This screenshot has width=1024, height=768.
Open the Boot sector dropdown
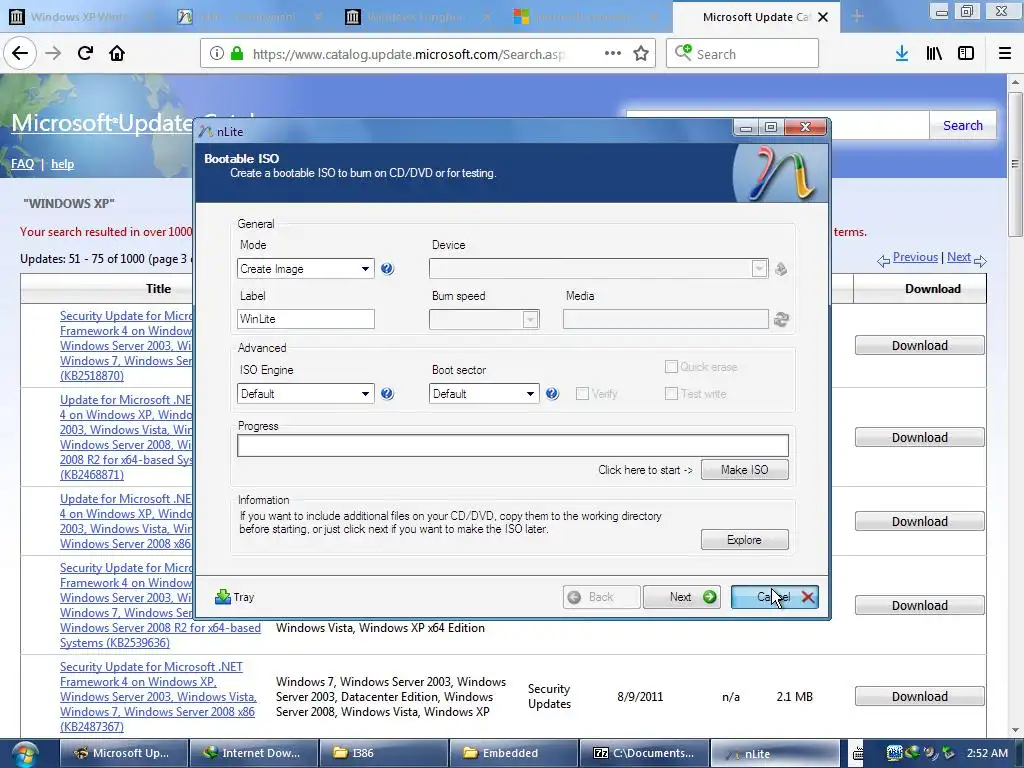tap(484, 394)
